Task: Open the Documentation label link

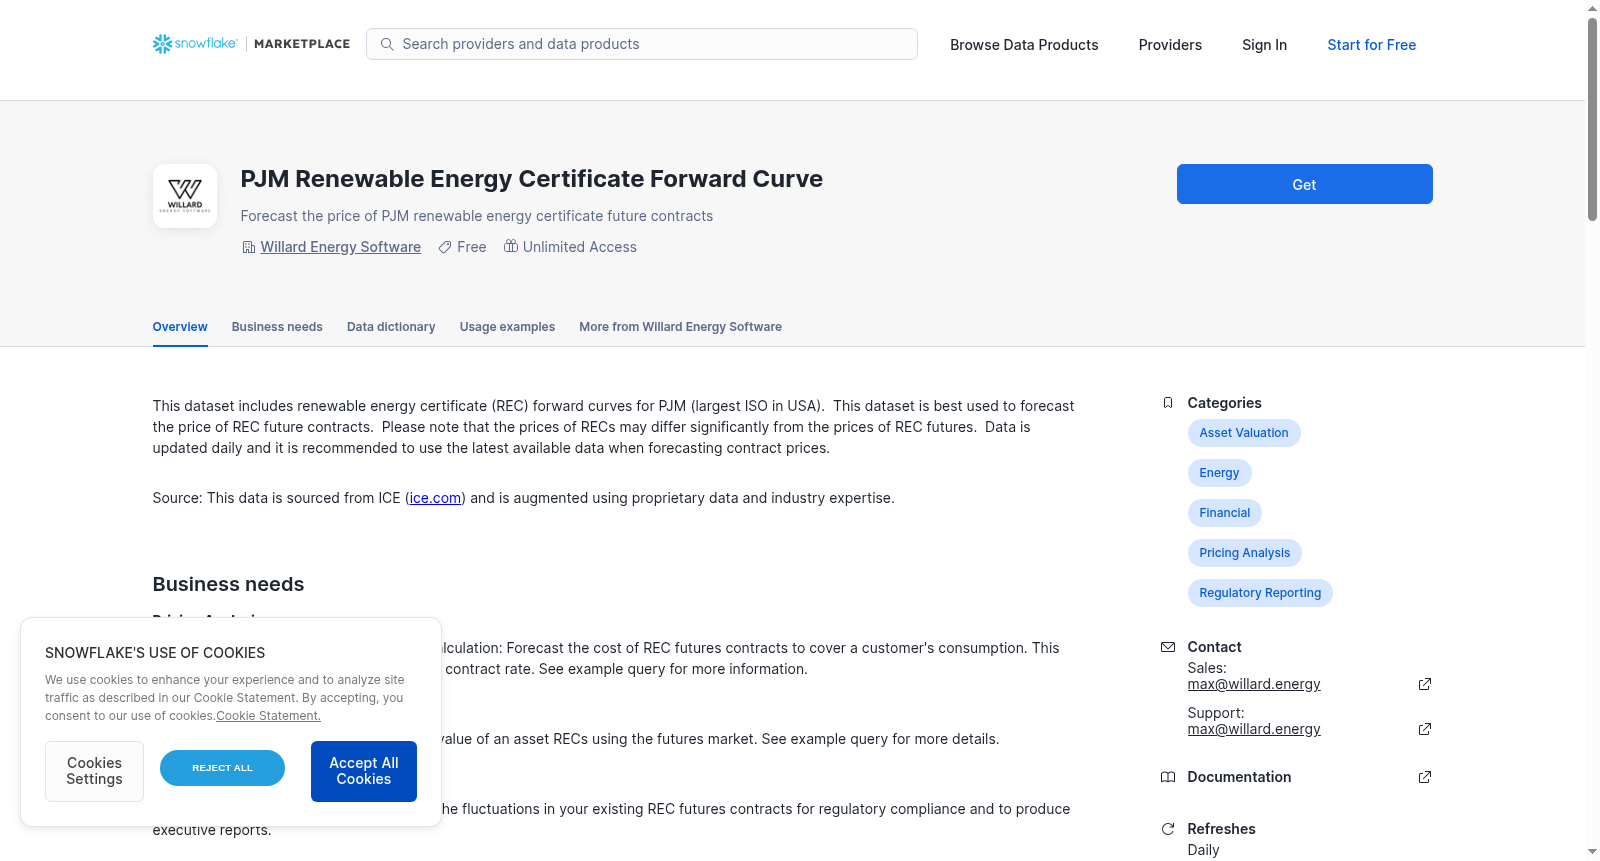Action: coord(1239,777)
